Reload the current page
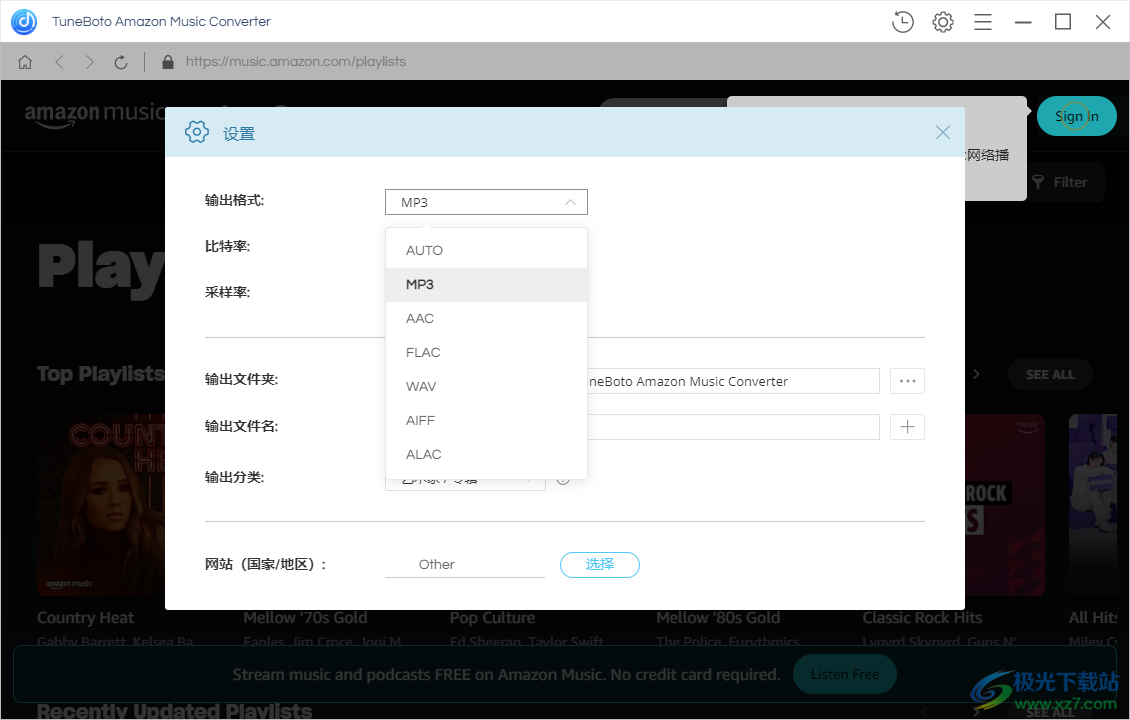The height and width of the screenshot is (720, 1130). (121, 62)
